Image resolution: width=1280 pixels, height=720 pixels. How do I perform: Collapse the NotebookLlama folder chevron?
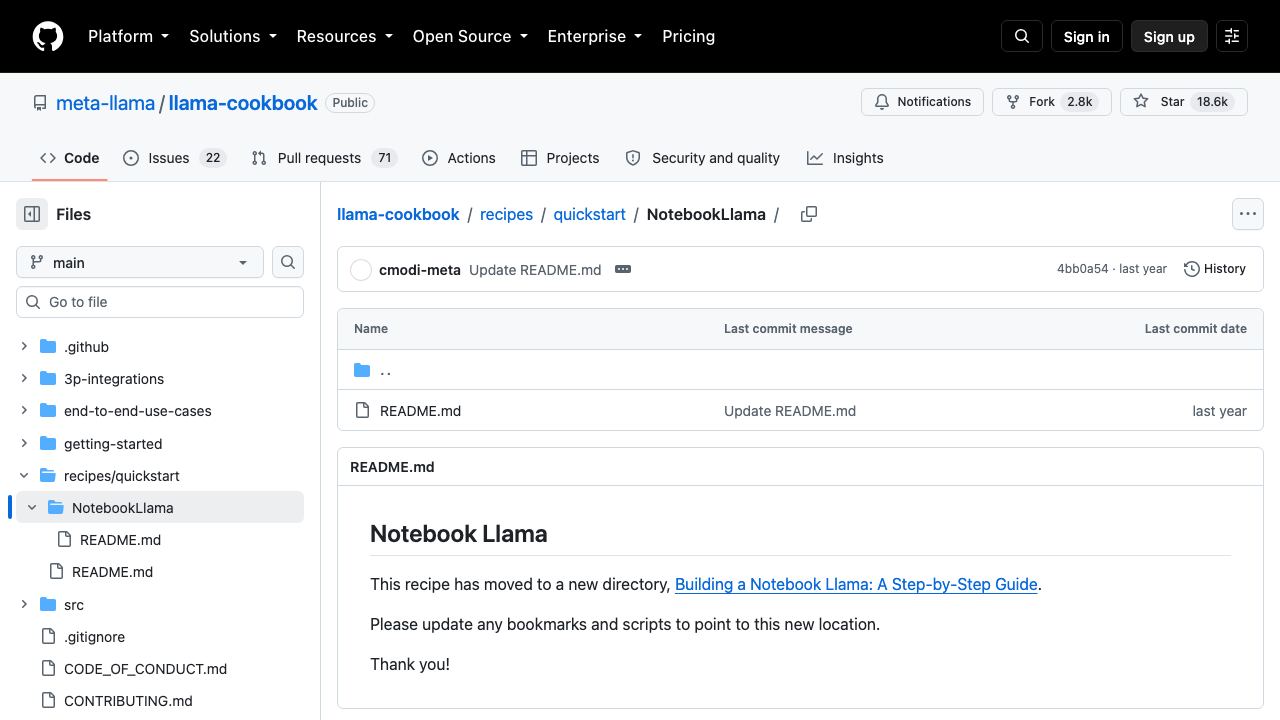32,507
